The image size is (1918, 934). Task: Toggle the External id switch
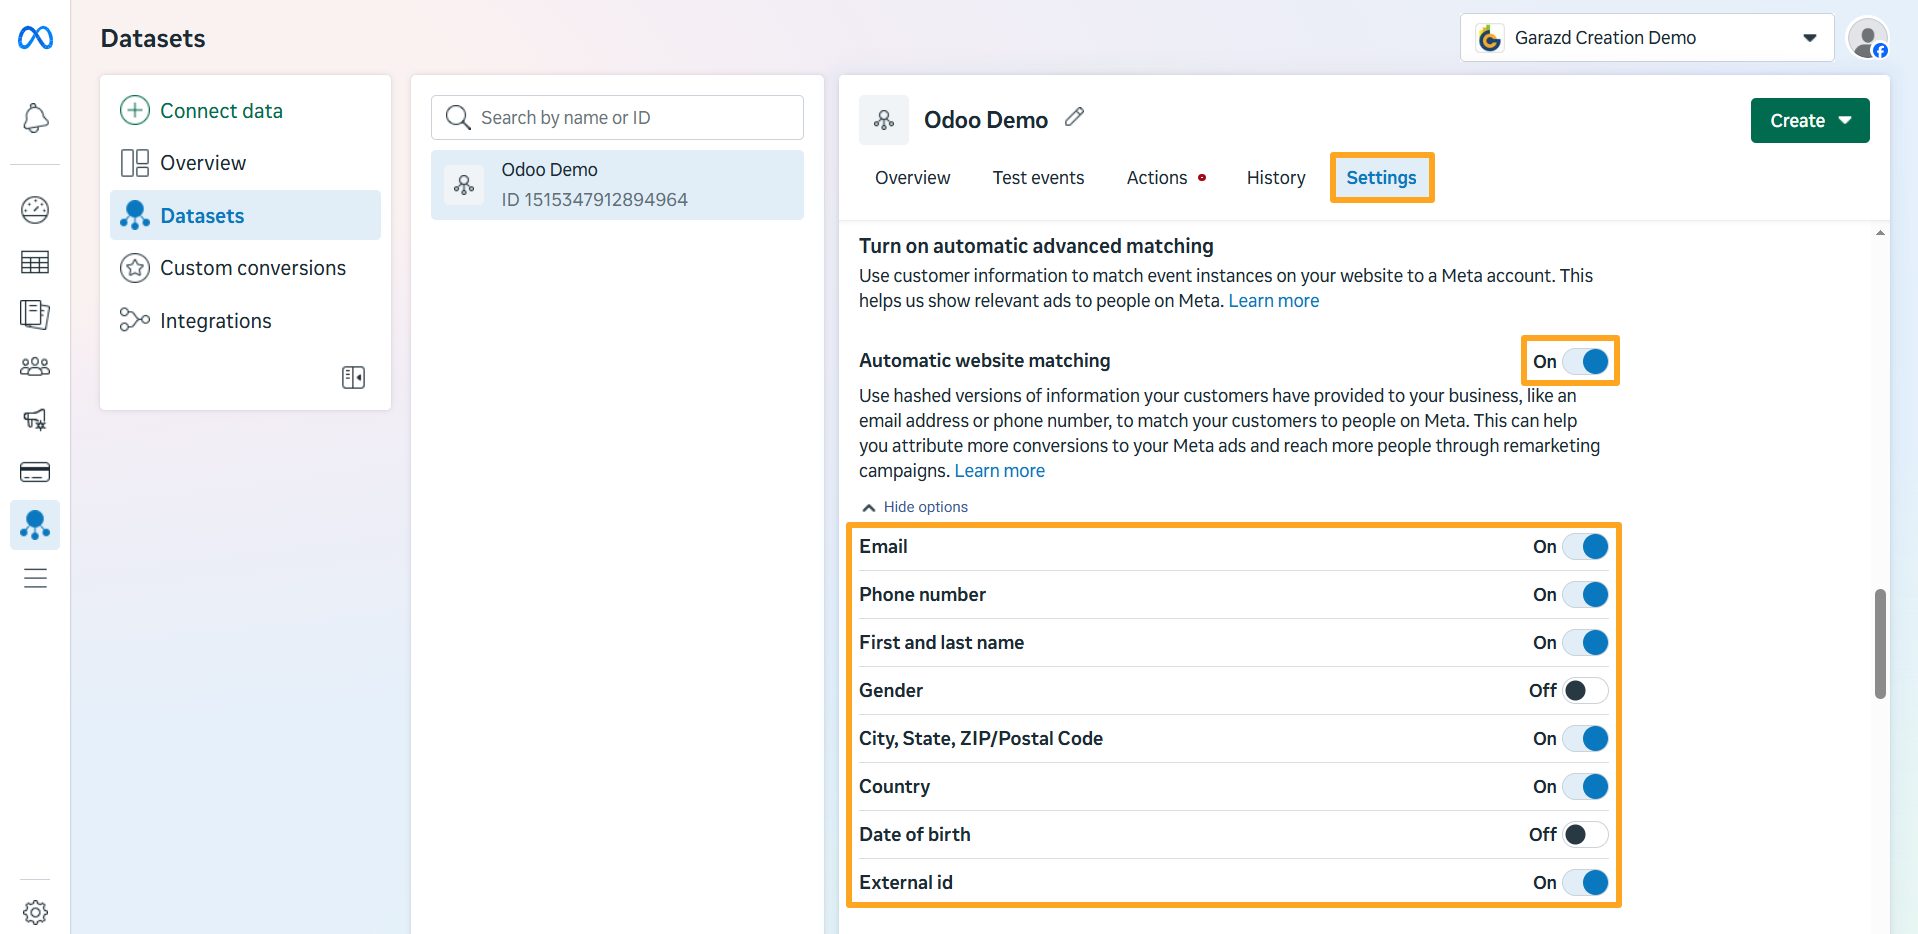pos(1586,883)
